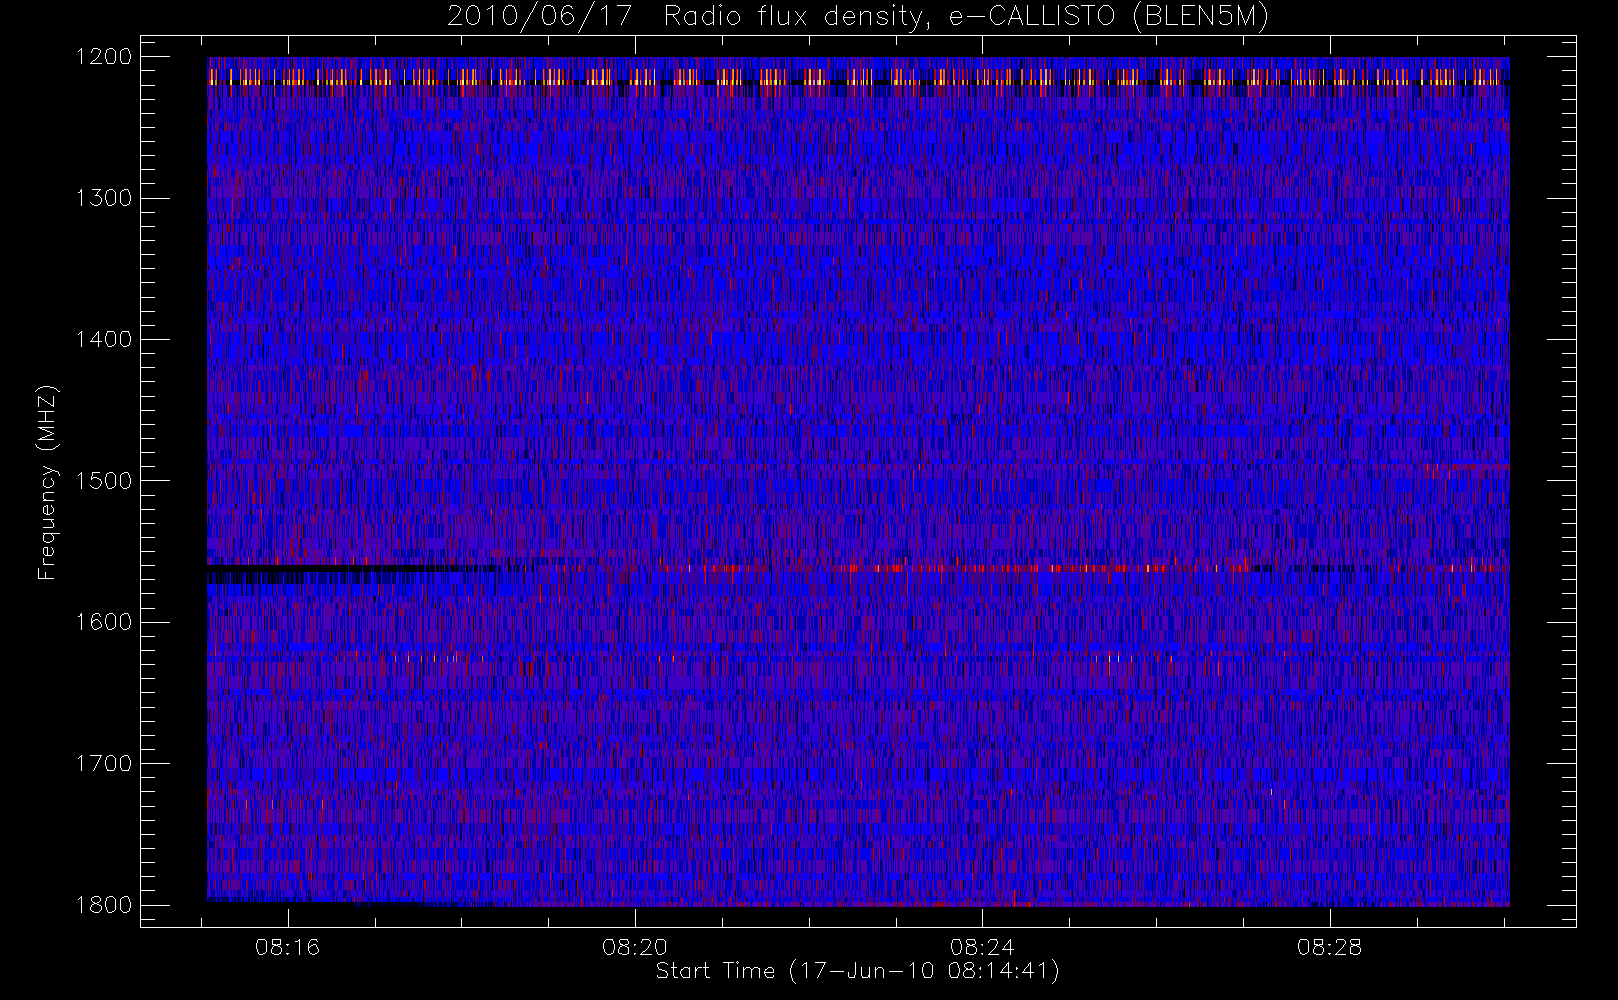Click the Start Time axis label
The width and height of the screenshot is (1618, 1000).
pos(857,971)
